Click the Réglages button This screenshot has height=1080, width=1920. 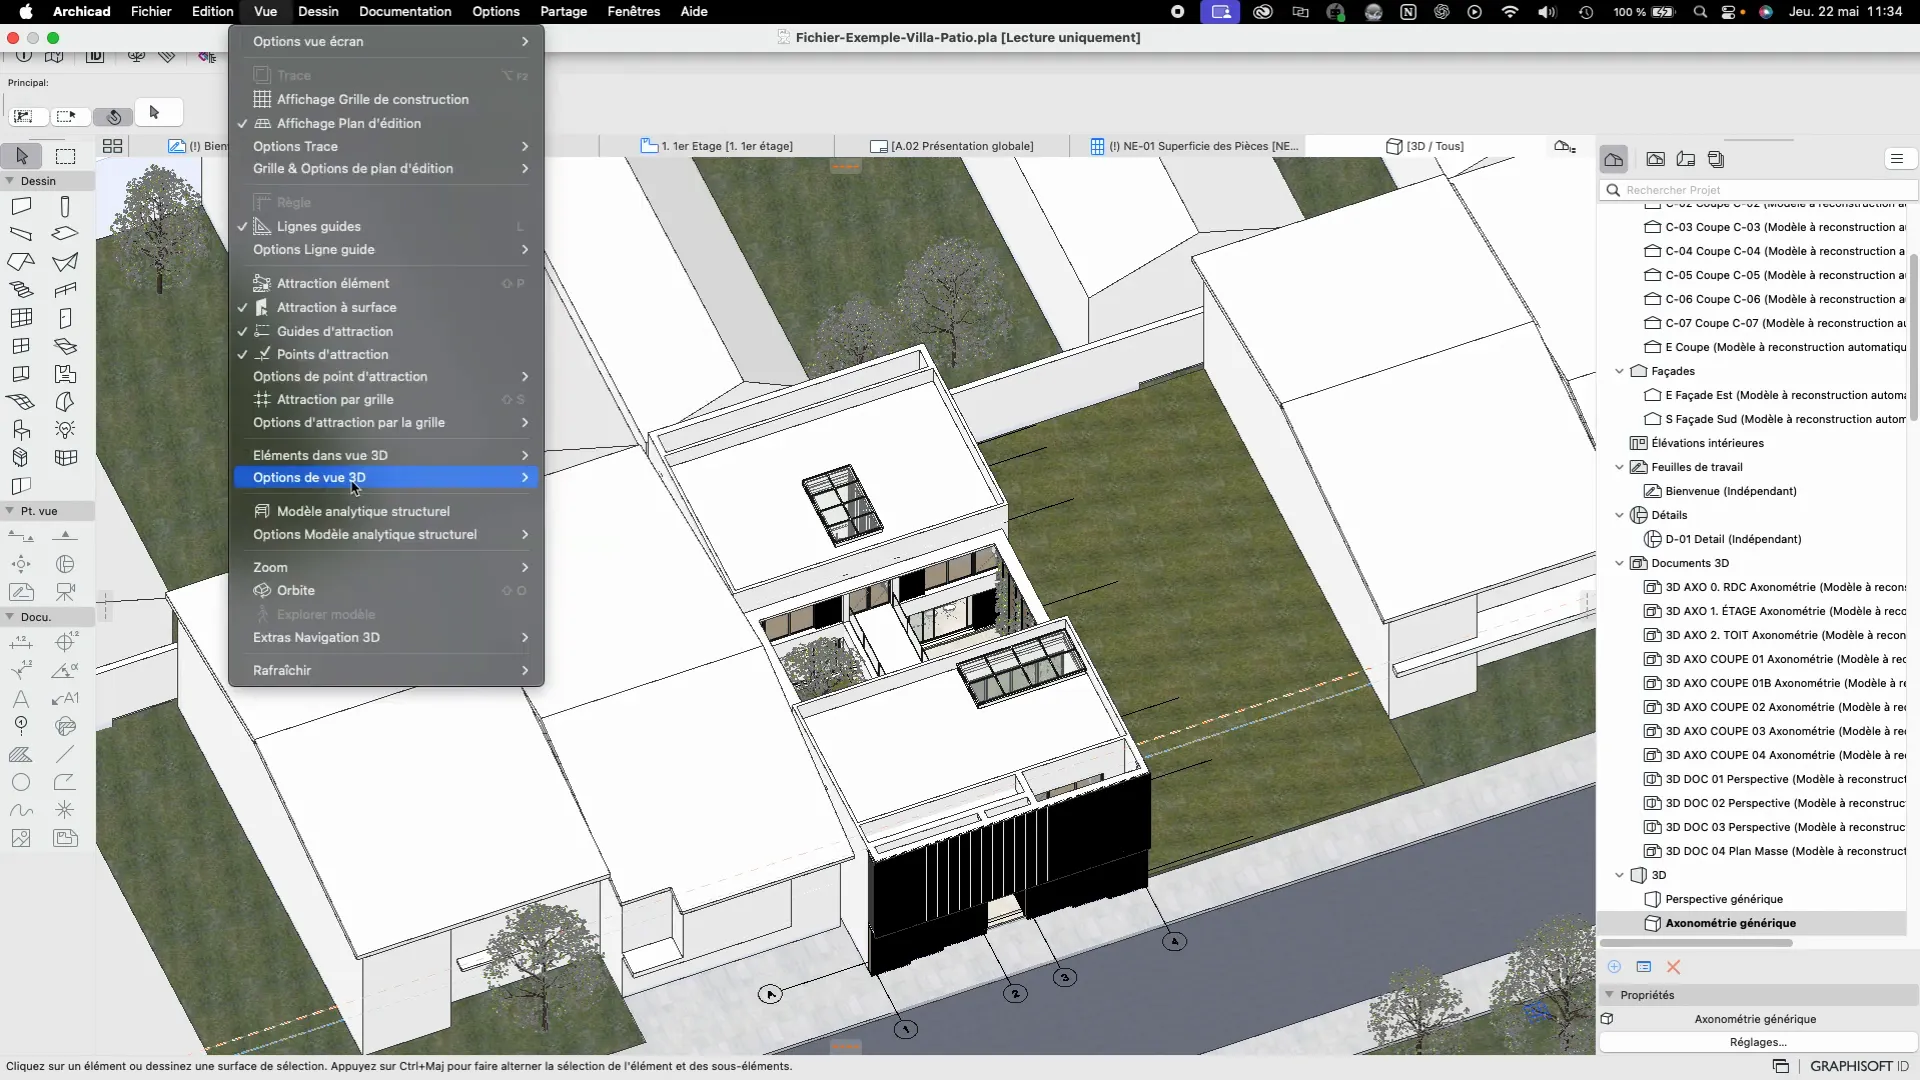tap(1757, 1042)
